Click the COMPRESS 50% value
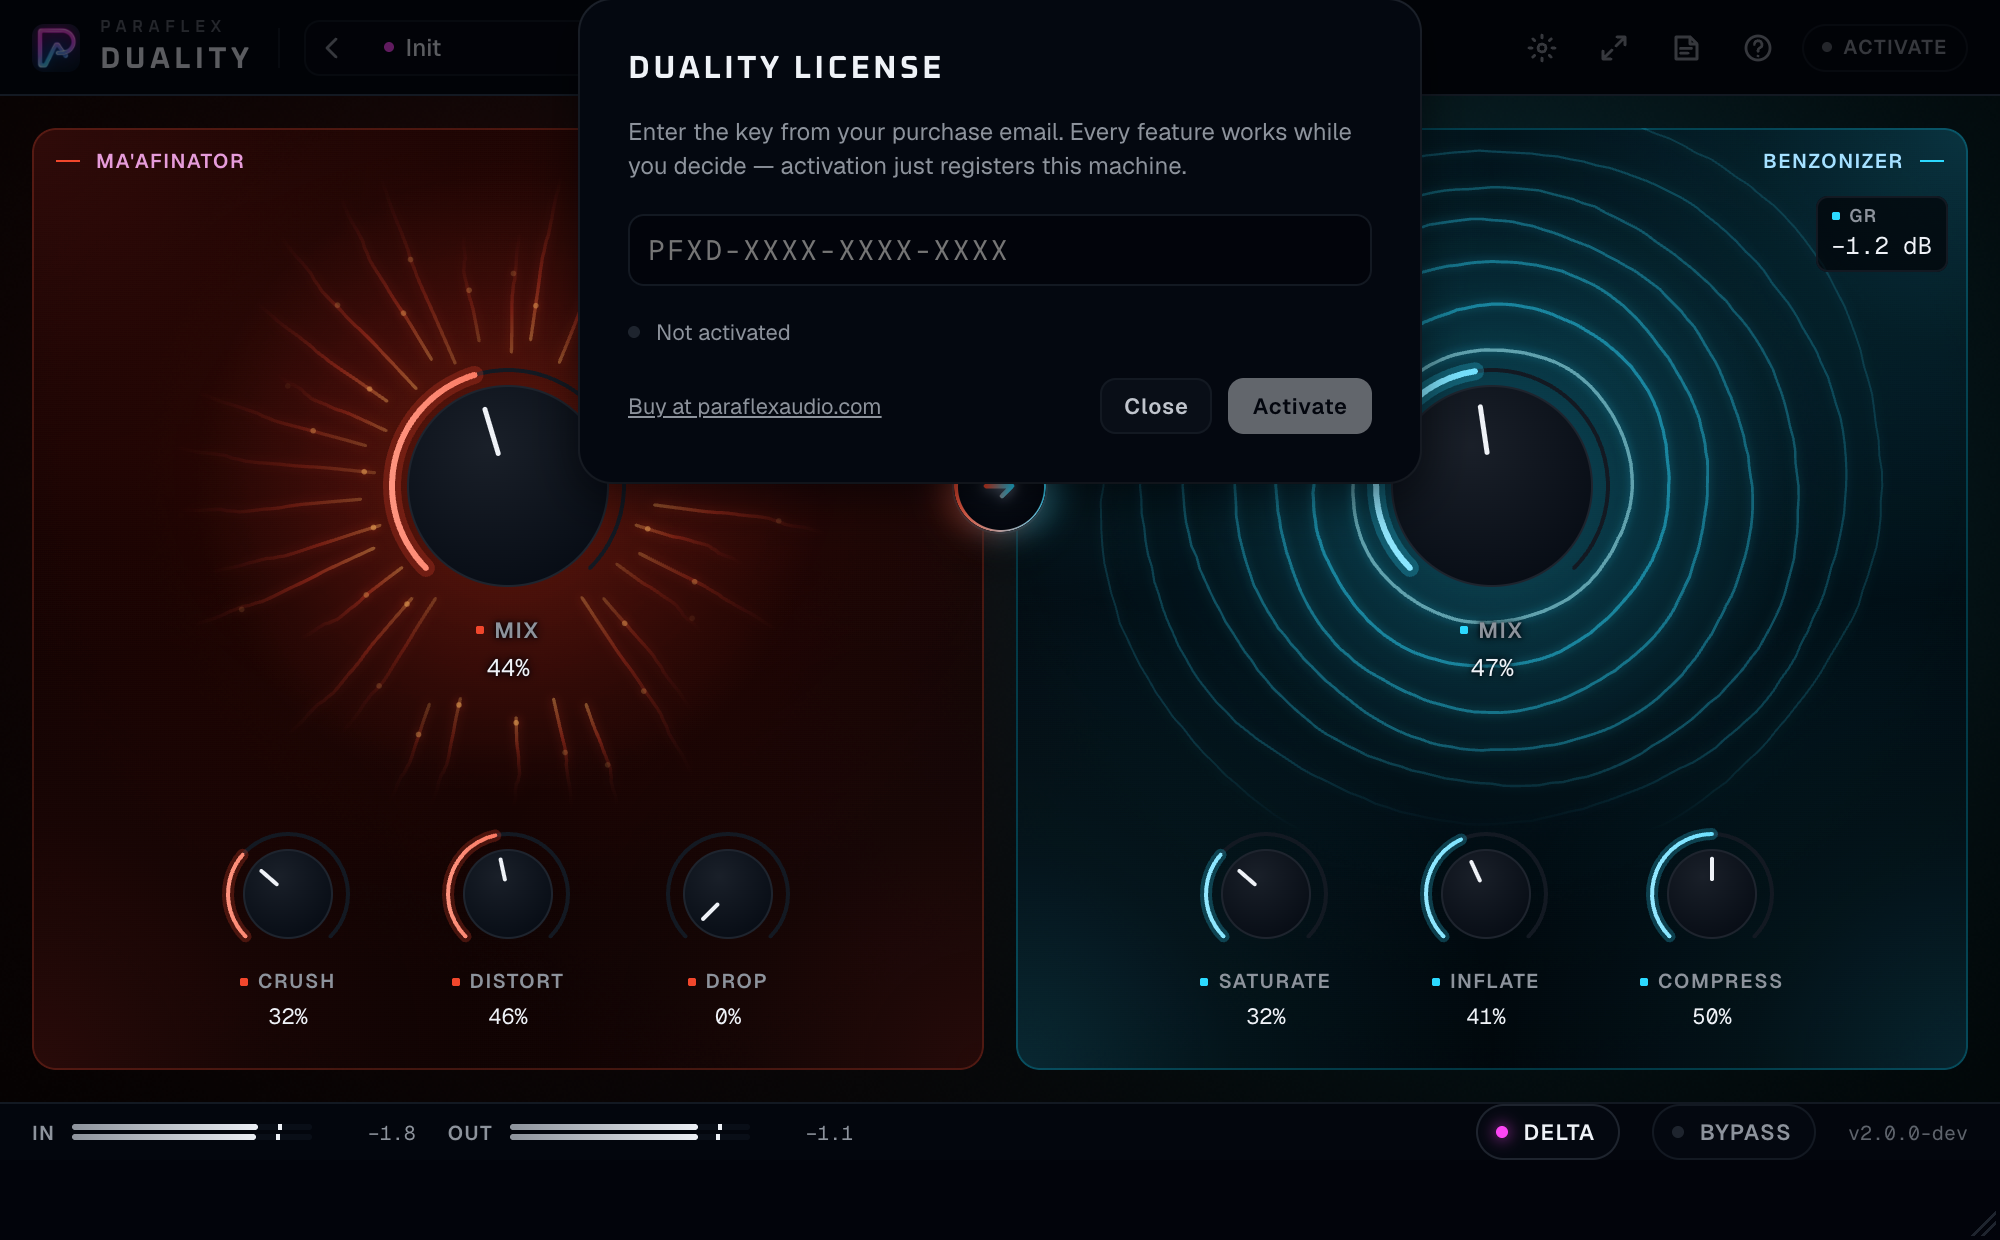Screen dimensions: 2000x1240 click(x=1712, y=1016)
